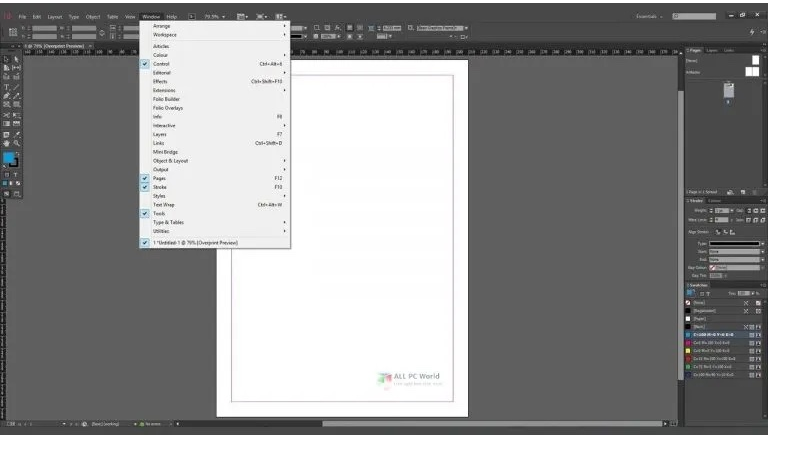Screen dimensions: 793x451
Task: Toggle the preview view mode button in the toolbox
Action: tap(17, 194)
